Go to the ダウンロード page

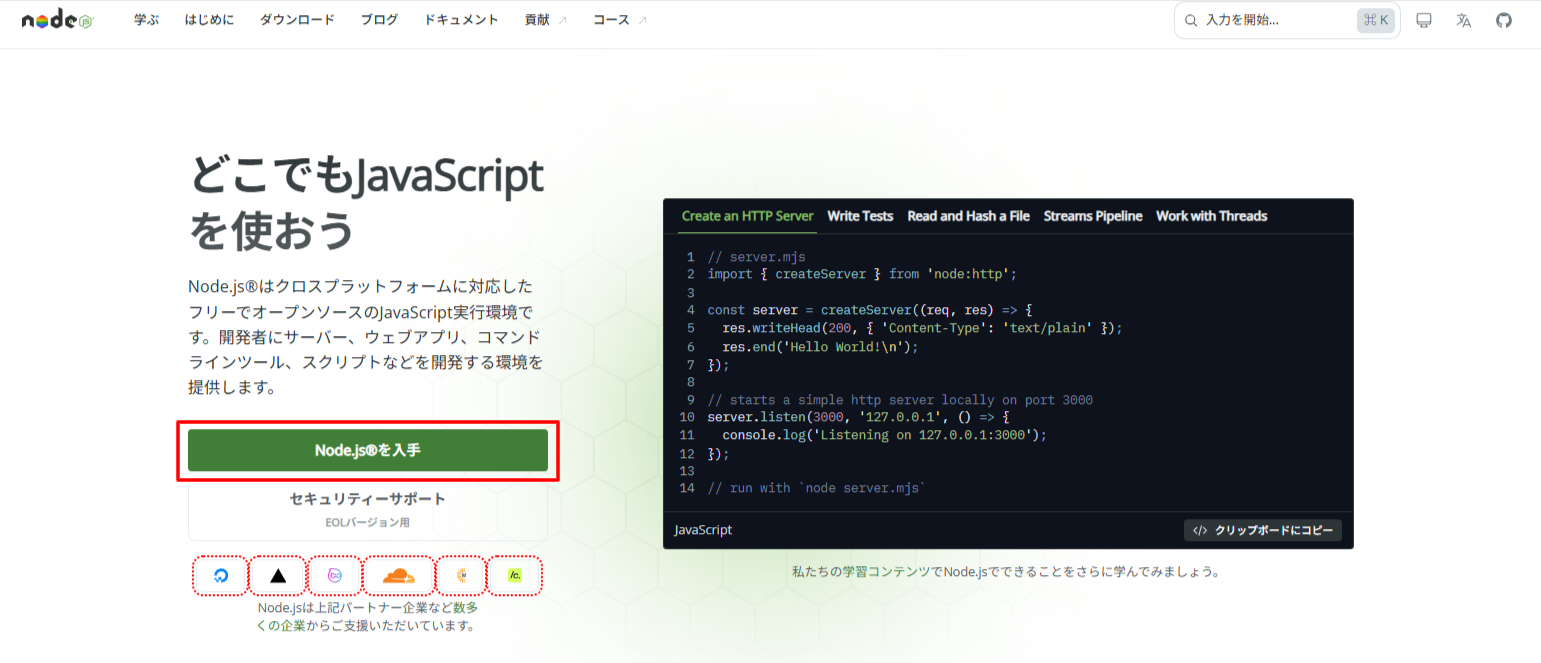(297, 20)
